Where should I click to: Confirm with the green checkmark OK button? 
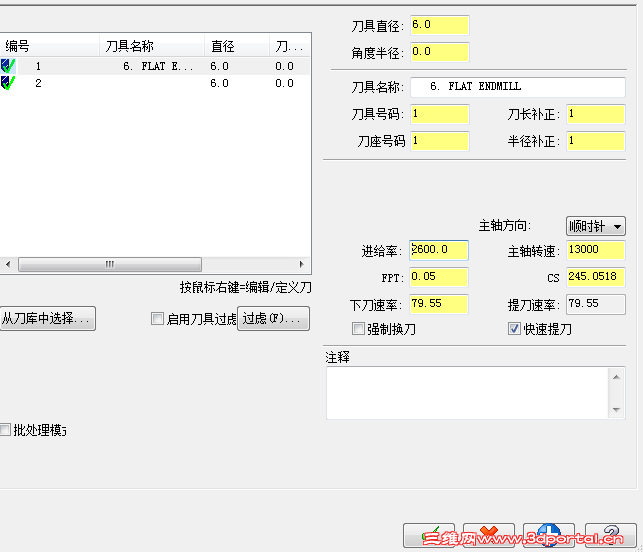[429, 535]
